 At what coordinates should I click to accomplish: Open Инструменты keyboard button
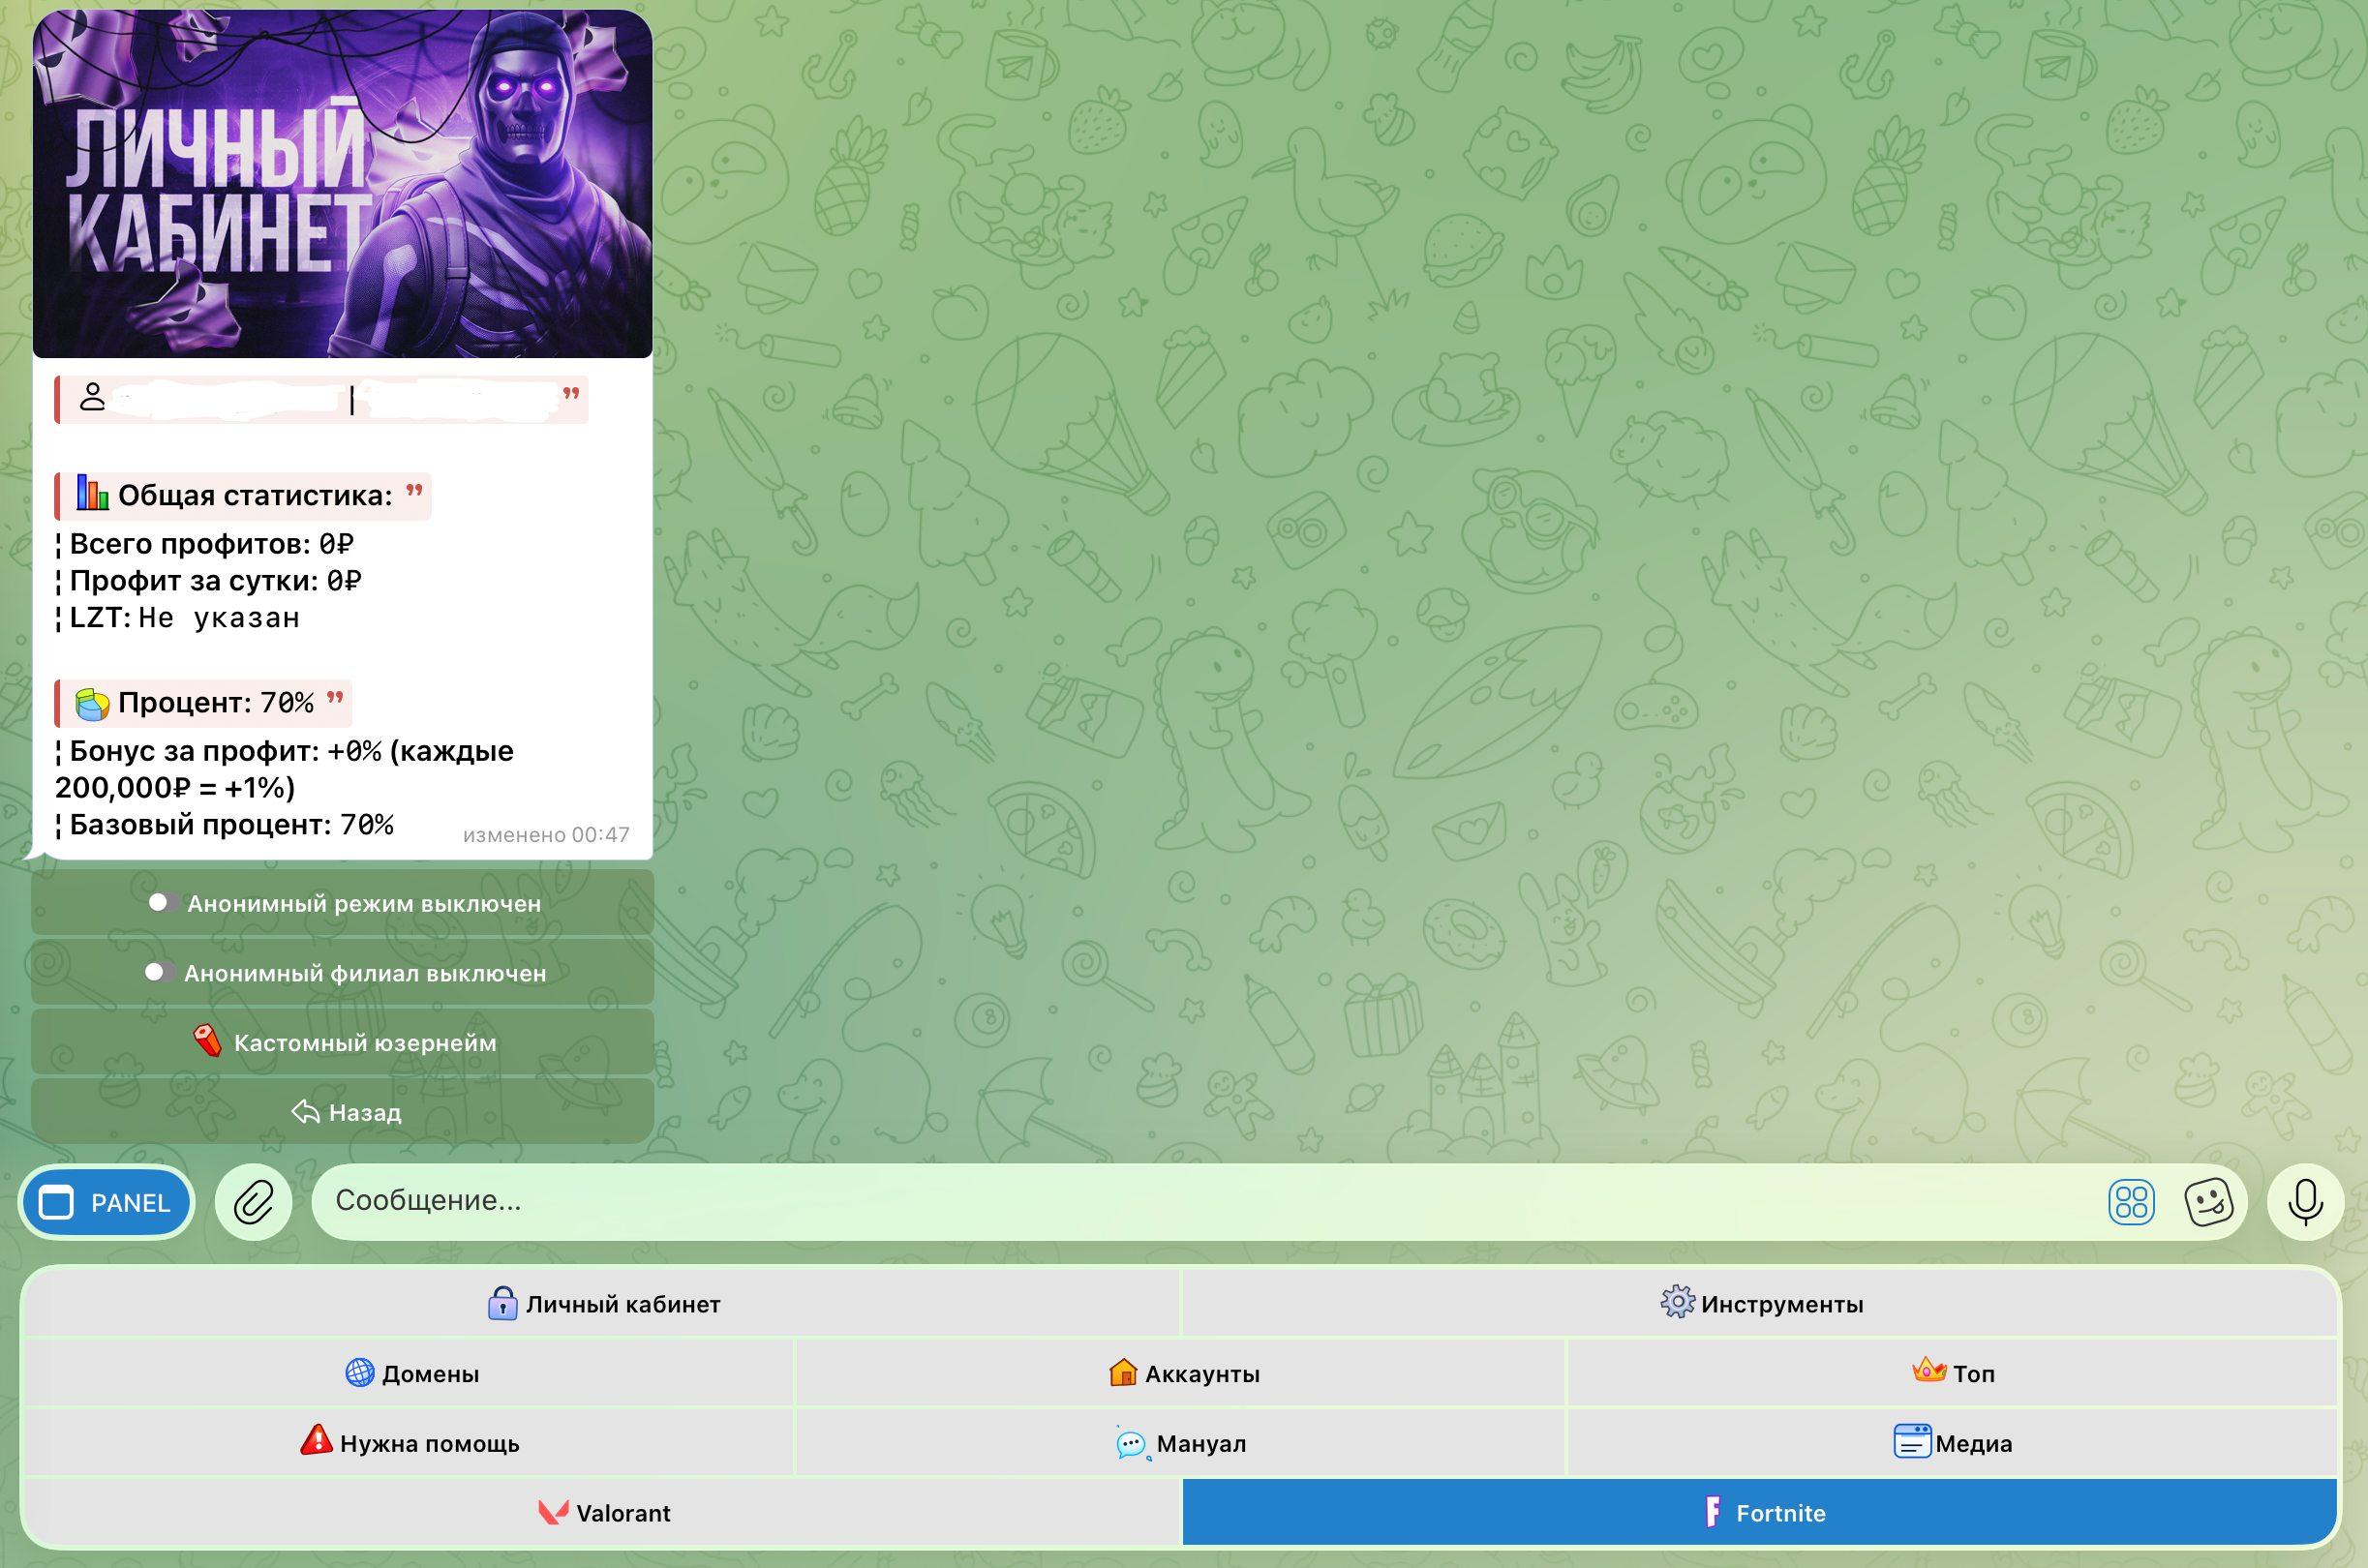(x=1760, y=1304)
